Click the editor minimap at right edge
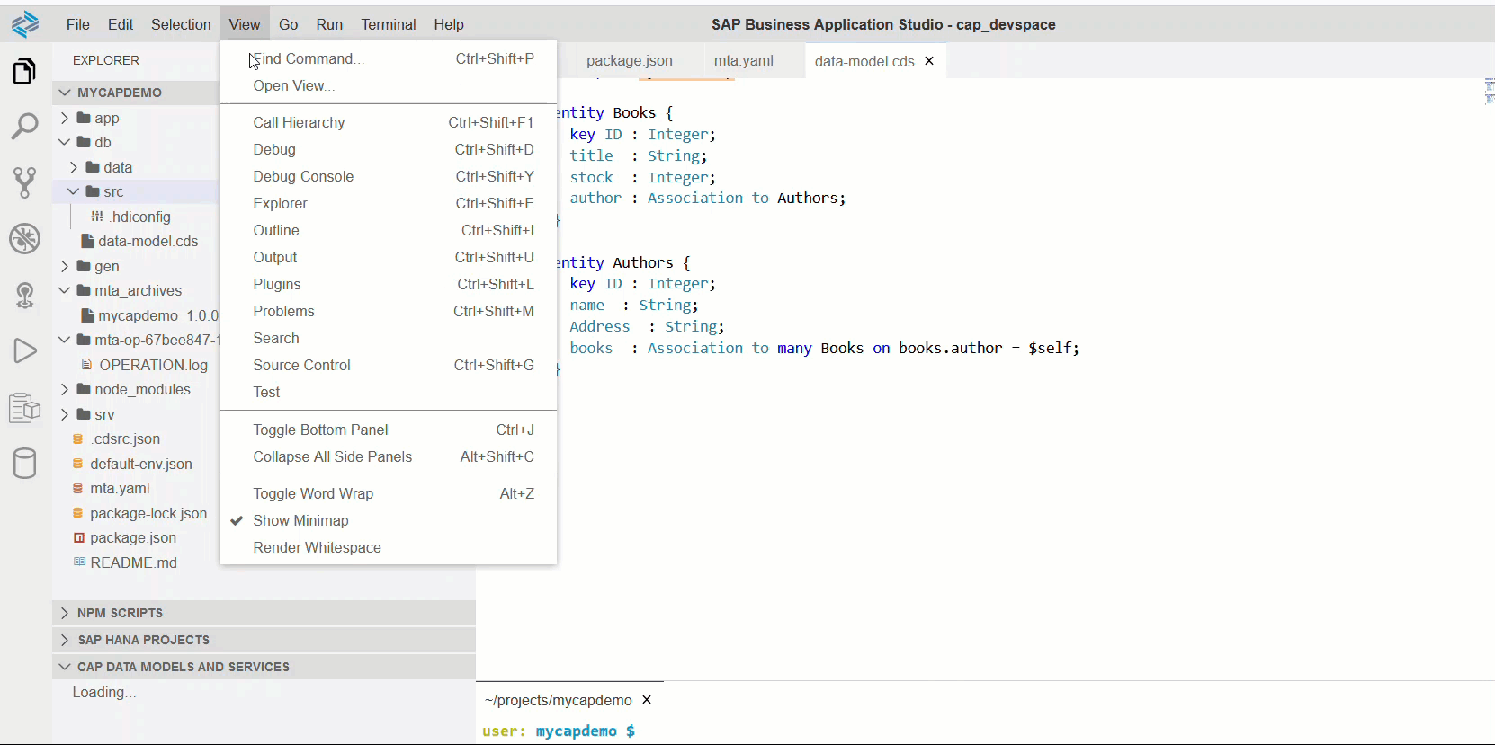Image resolution: width=1495 pixels, height=745 pixels. pos(1488,93)
